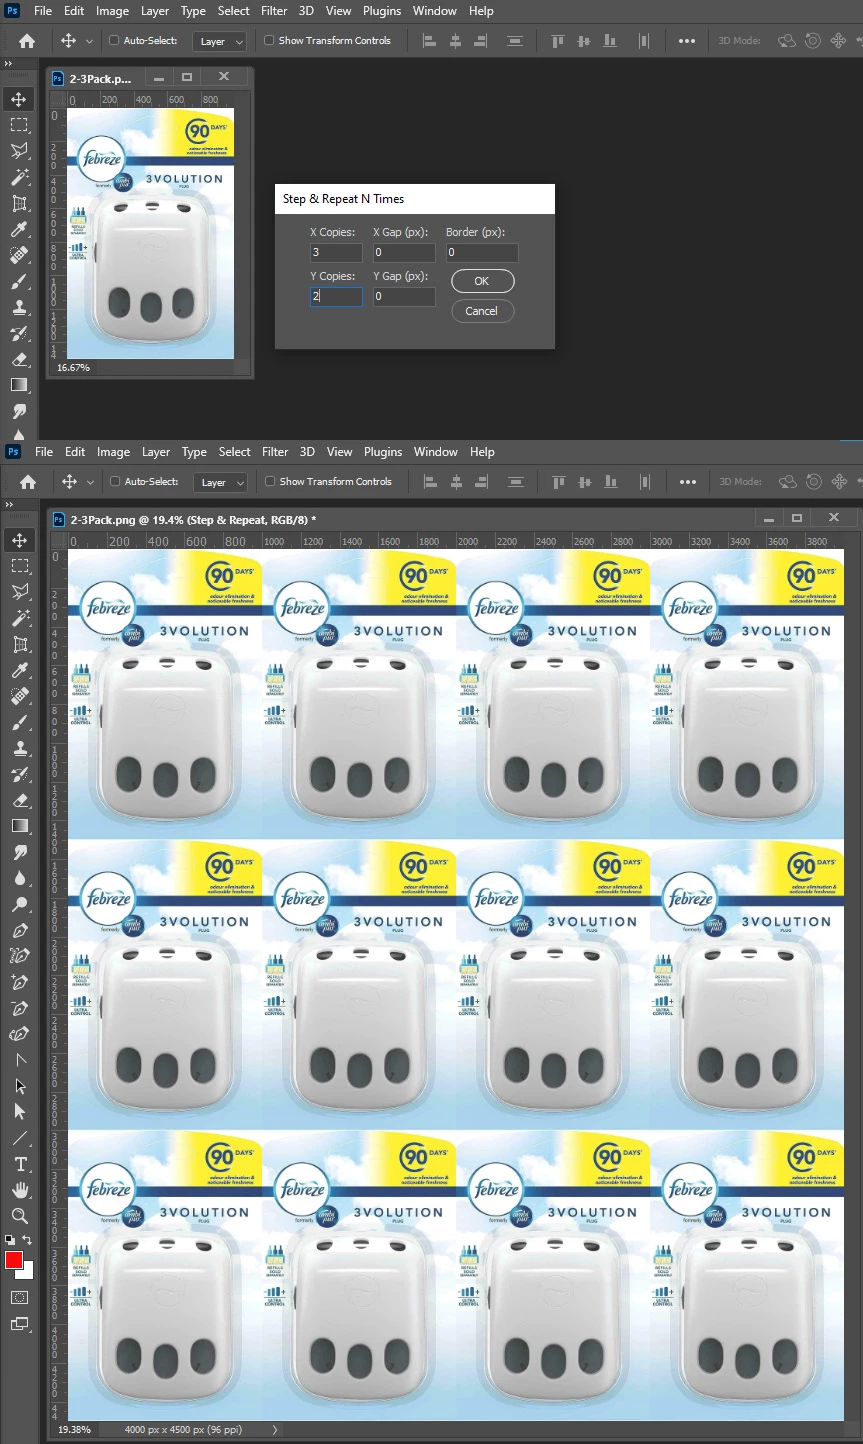Select Eyedropper tool in the Step & Repeat dialog window
Screen dimensions: 863x1444
tap(19, 229)
